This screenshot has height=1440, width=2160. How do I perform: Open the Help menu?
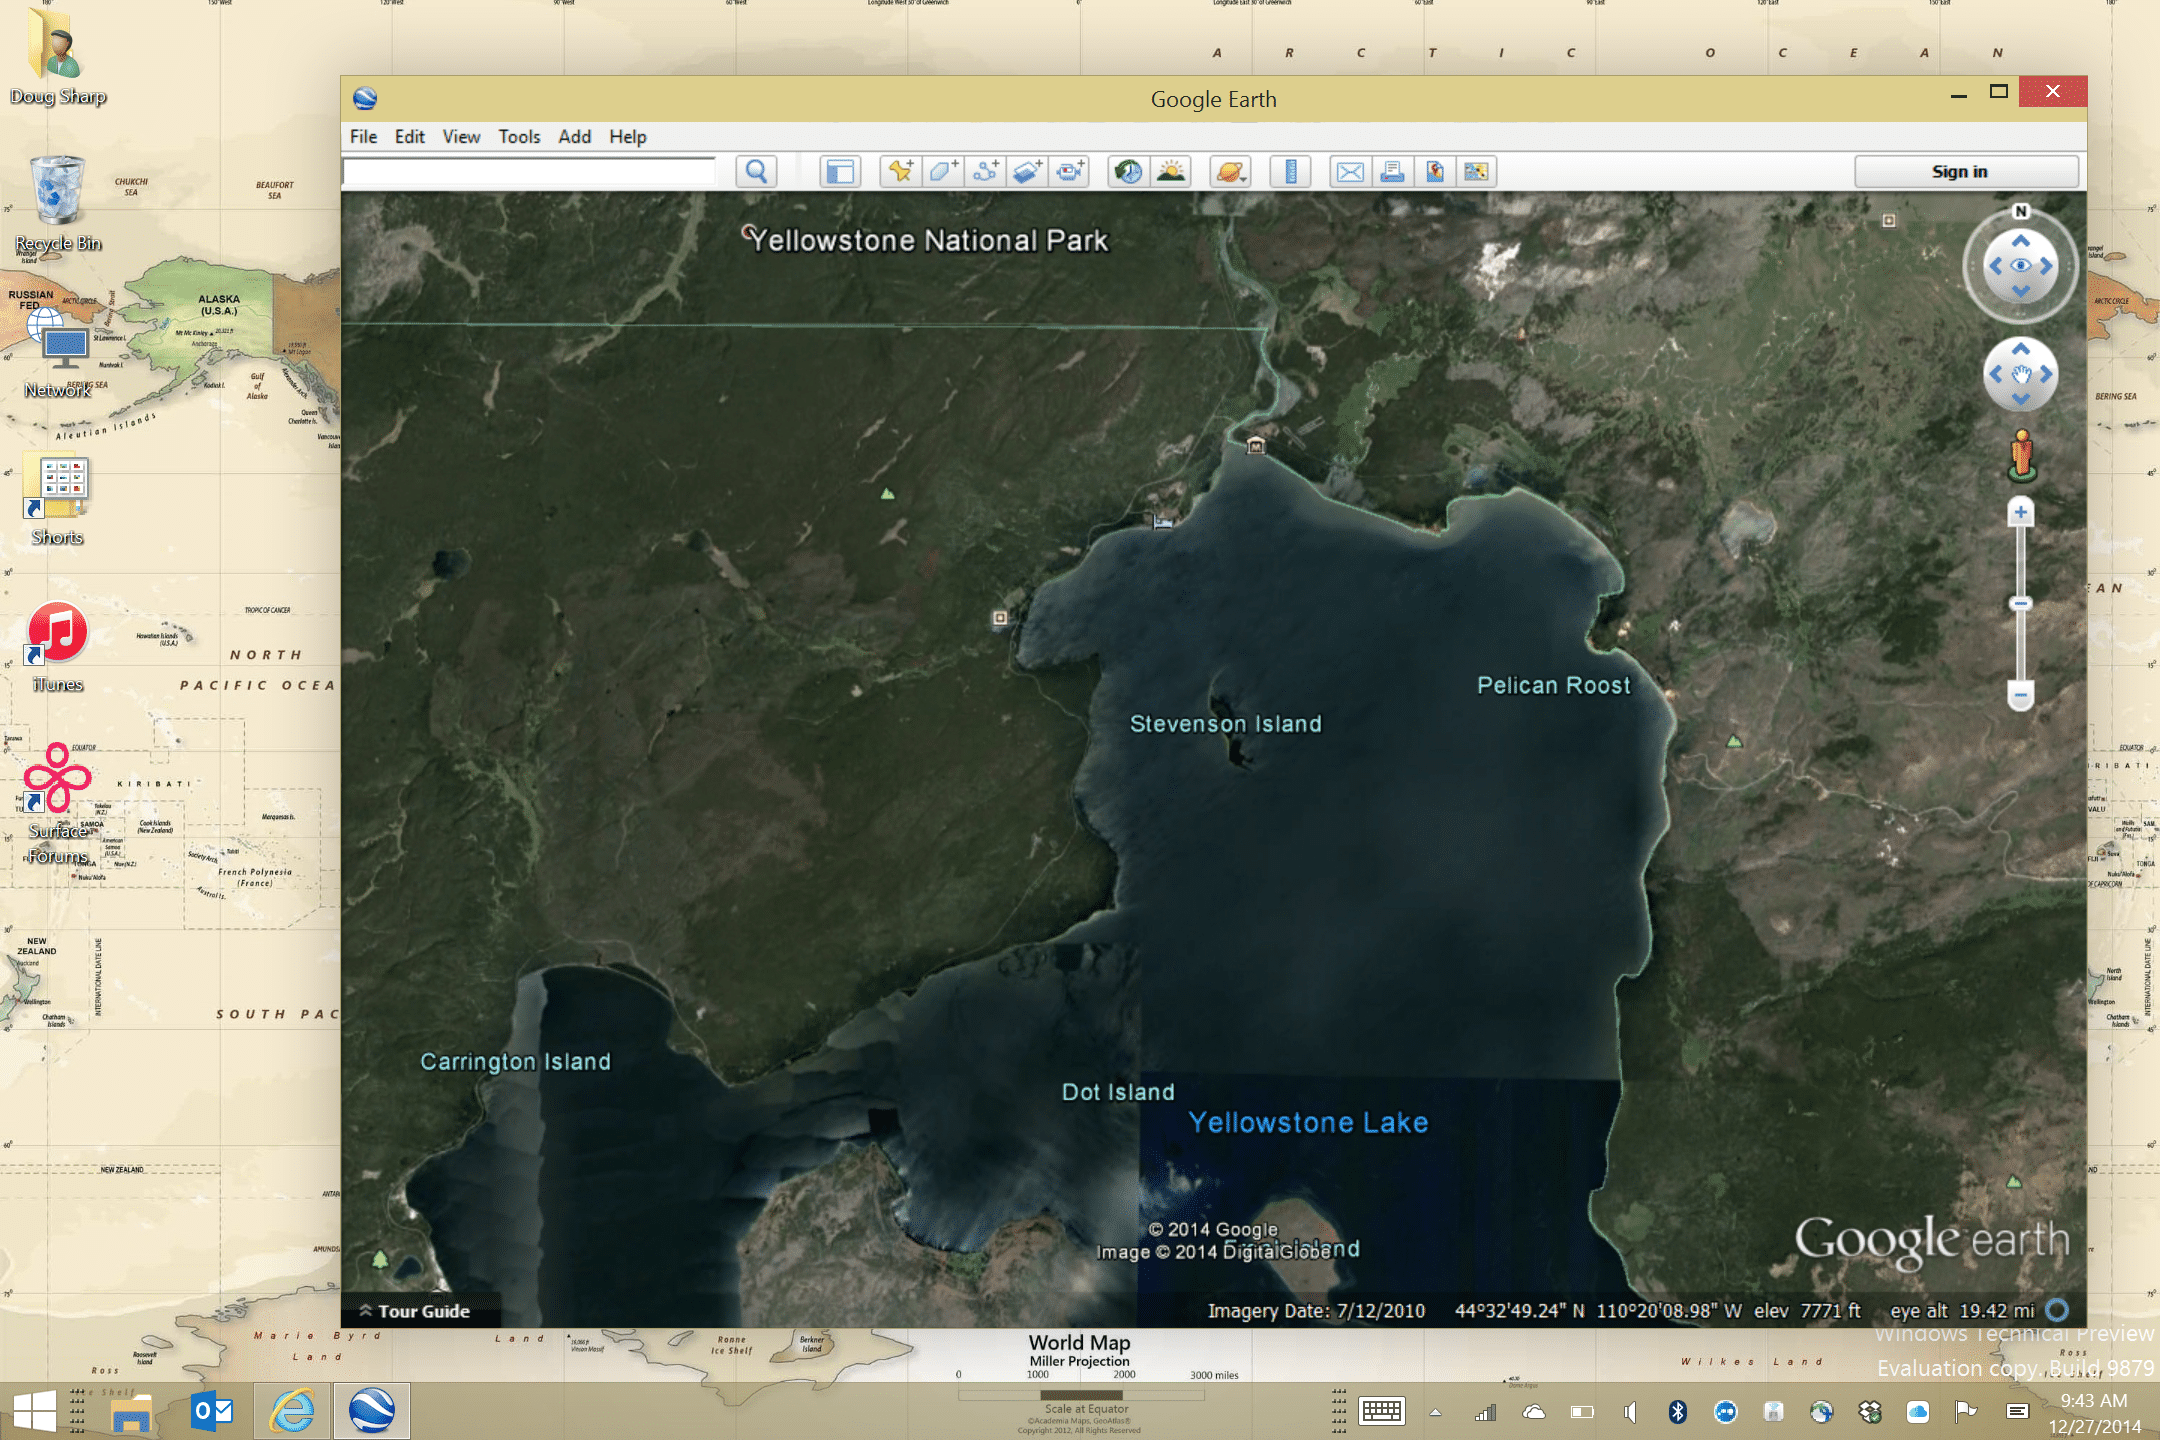[628, 137]
